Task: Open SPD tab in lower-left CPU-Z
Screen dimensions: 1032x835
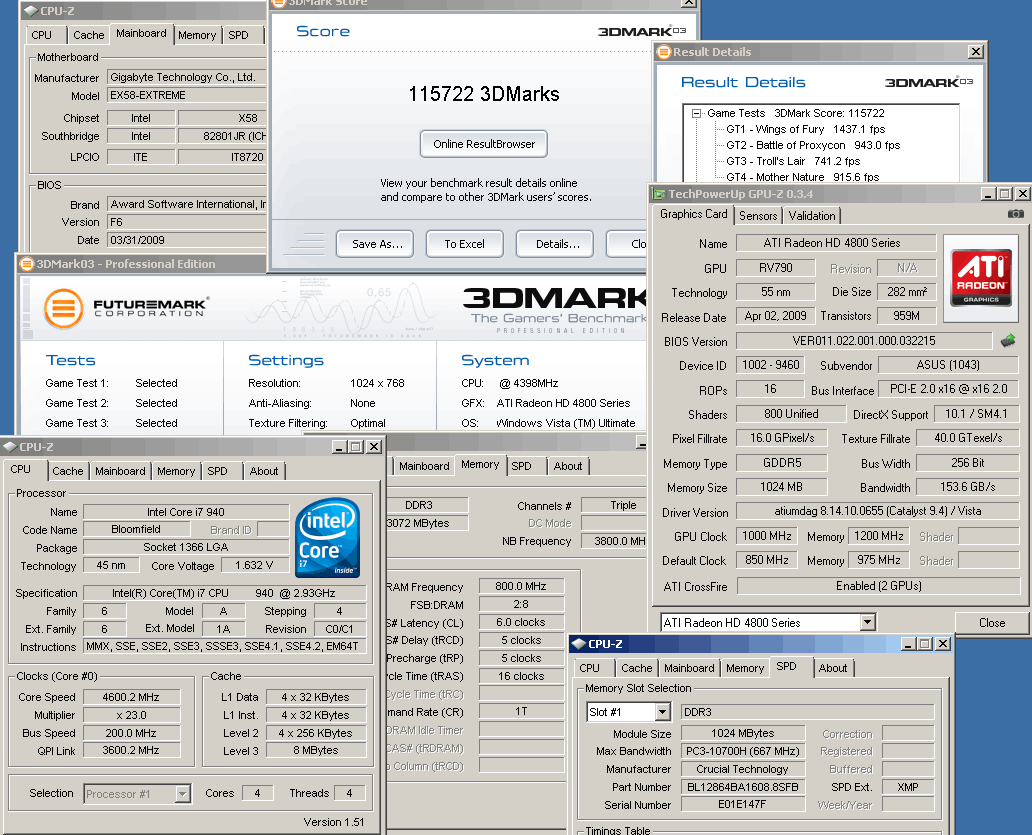Action: click(217, 471)
